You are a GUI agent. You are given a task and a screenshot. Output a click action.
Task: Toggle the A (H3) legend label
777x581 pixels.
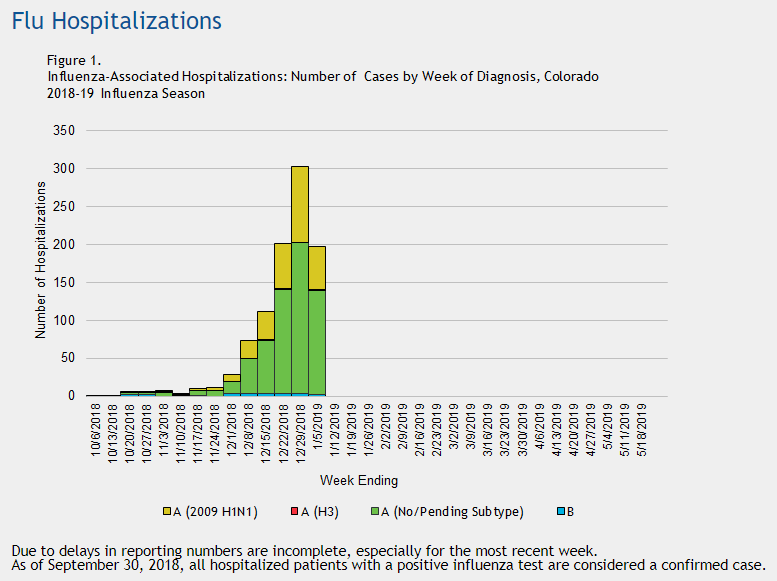(x=313, y=512)
